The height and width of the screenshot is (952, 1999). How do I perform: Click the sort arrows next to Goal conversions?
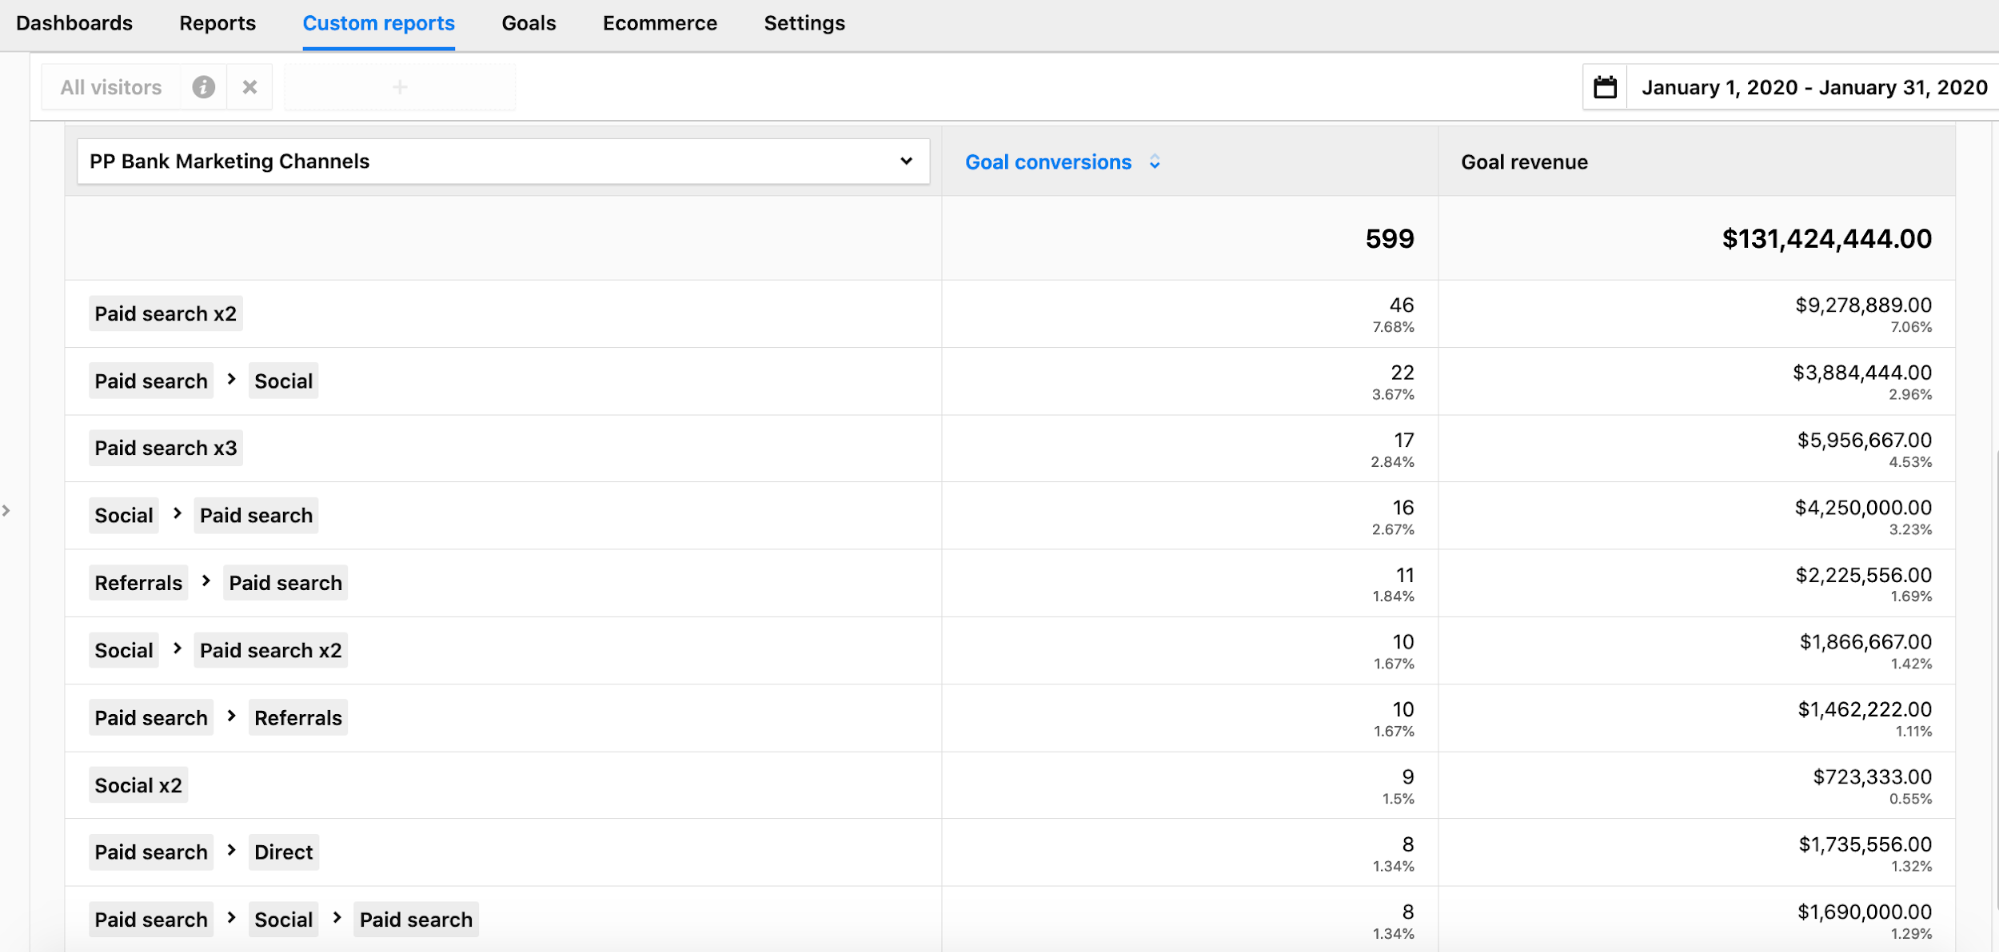tap(1155, 162)
